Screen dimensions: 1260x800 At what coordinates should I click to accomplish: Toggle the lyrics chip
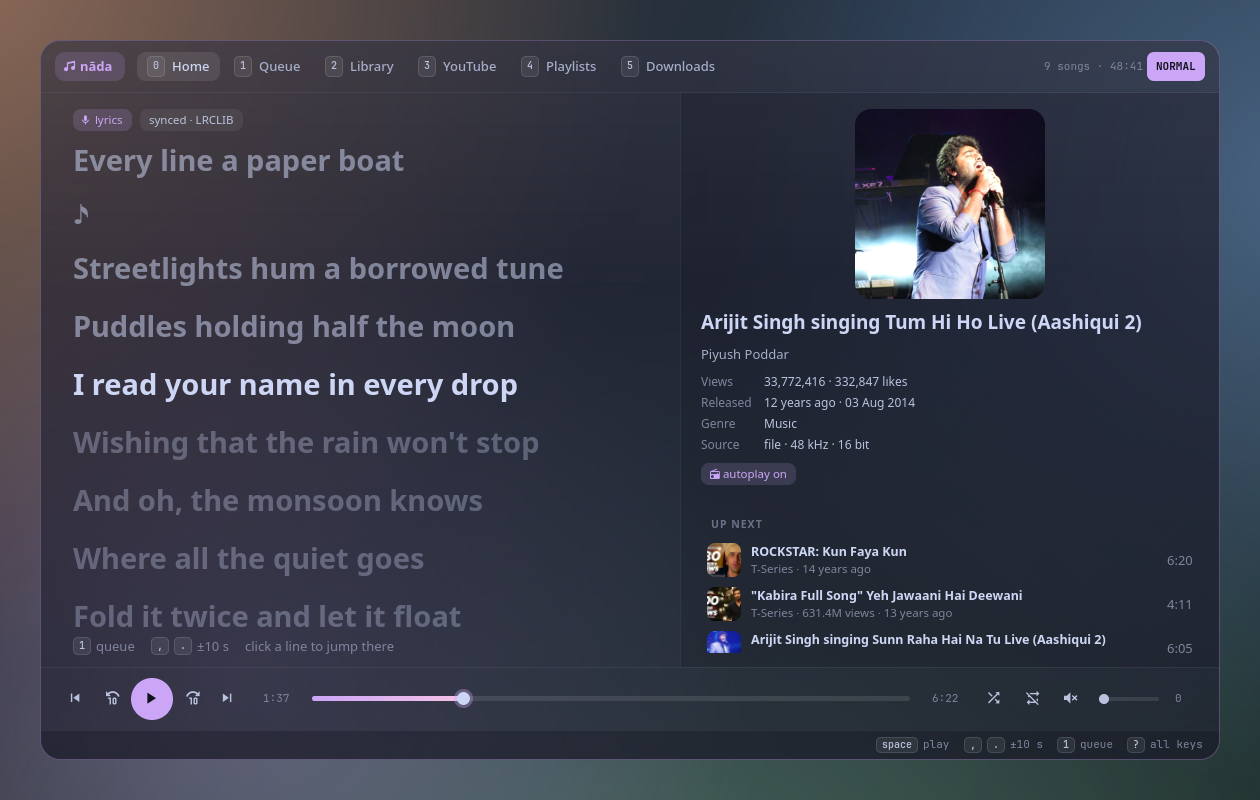coord(103,120)
